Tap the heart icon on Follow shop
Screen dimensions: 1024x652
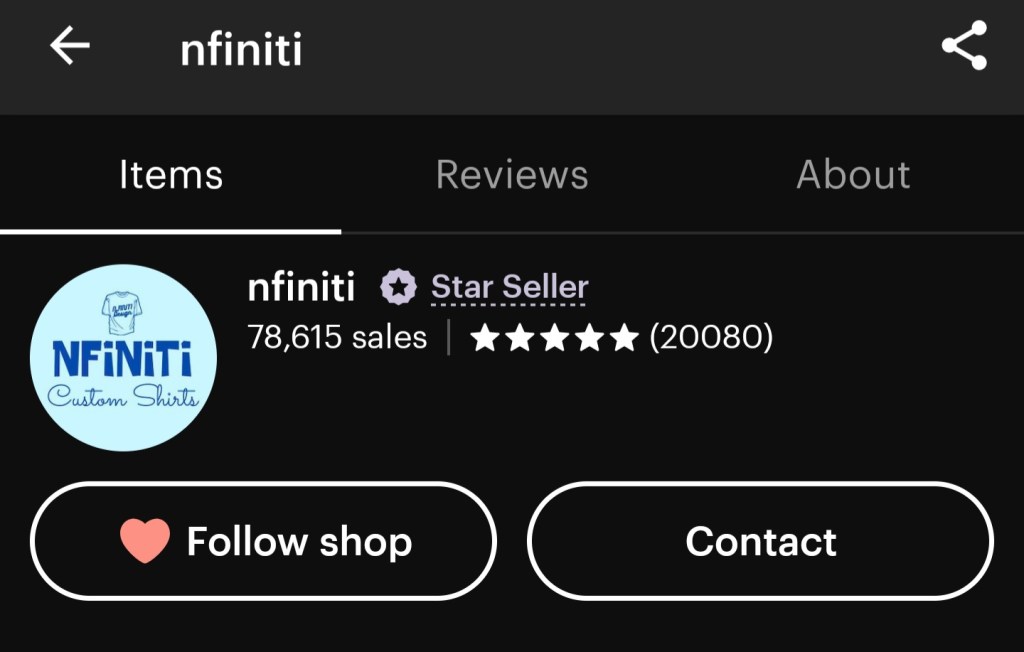[x=145, y=541]
